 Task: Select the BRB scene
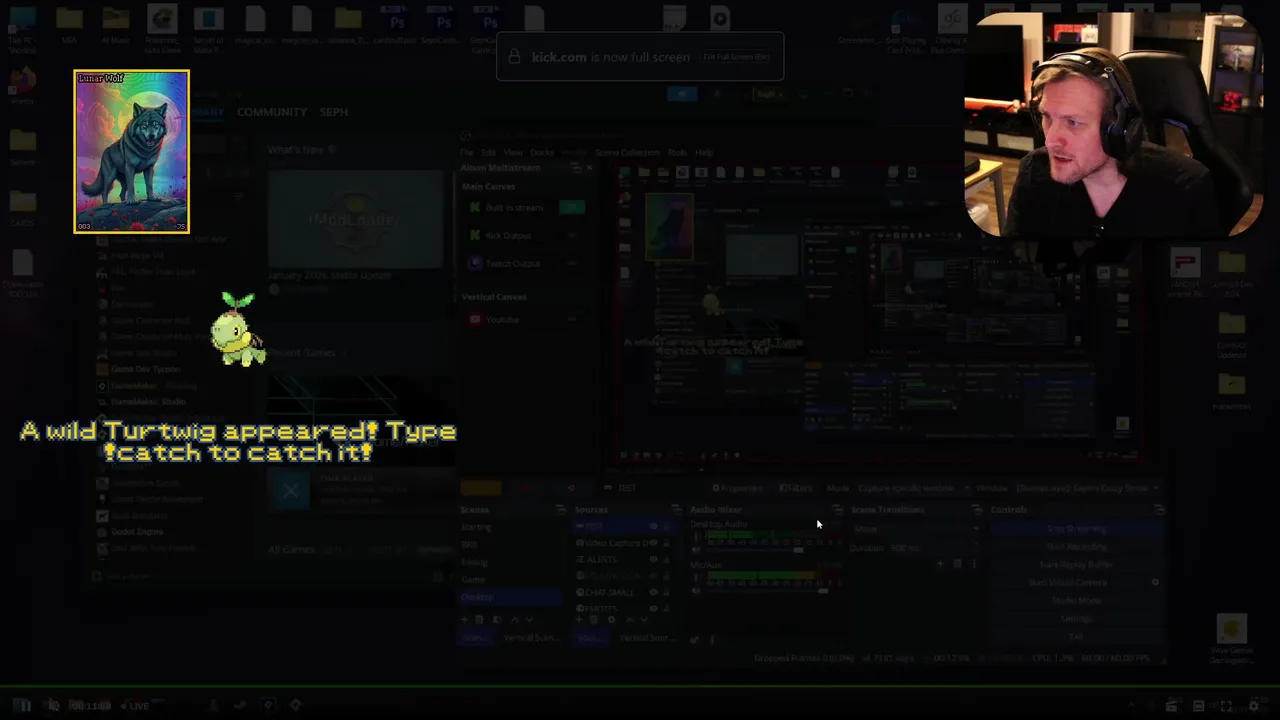[x=510, y=544]
